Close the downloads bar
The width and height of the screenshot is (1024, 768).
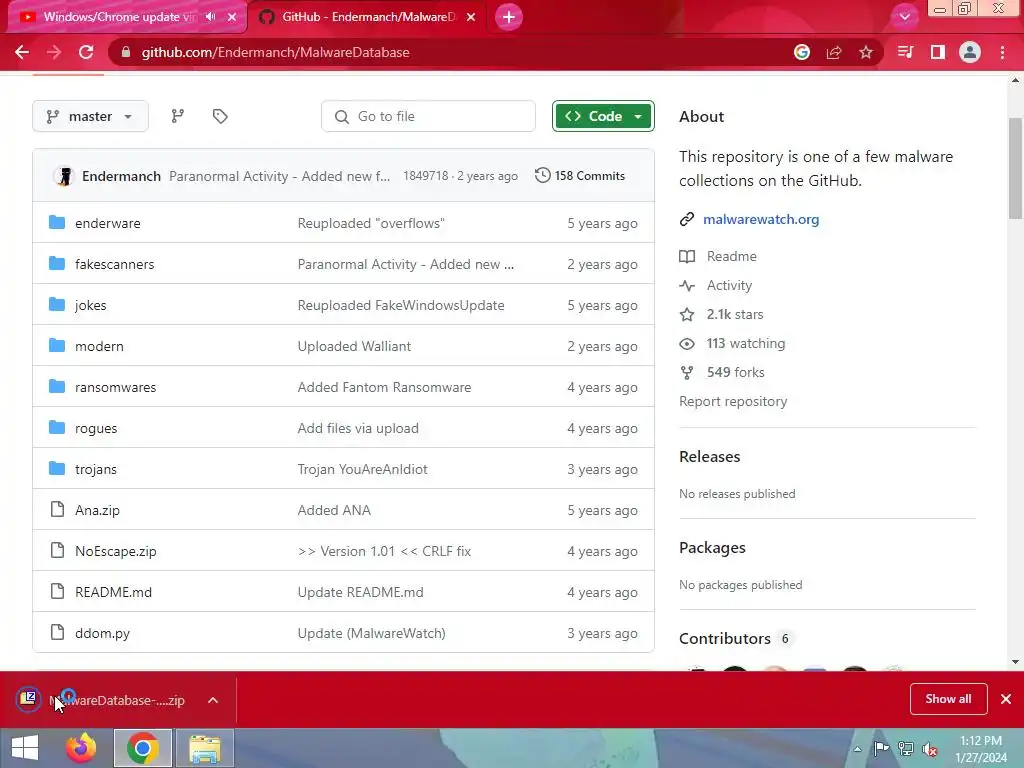click(1006, 699)
